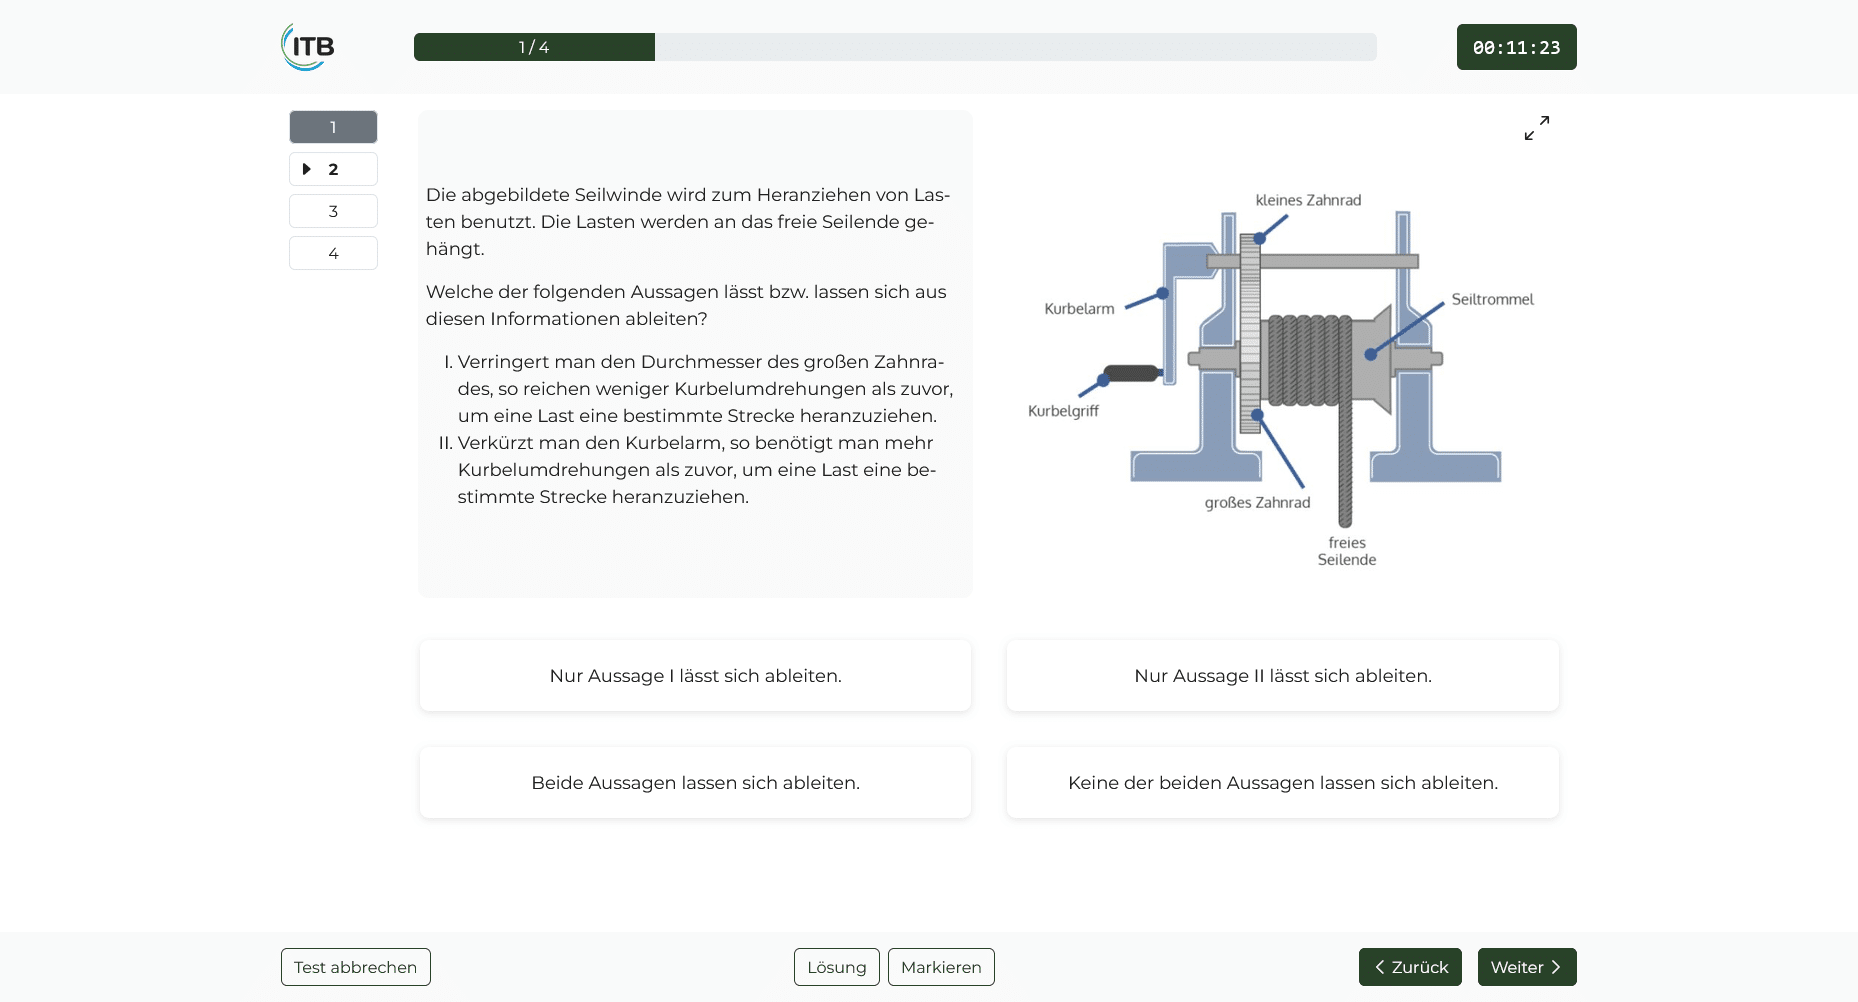Click the Lösung button
This screenshot has height=1002, width=1858.
[837, 967]
